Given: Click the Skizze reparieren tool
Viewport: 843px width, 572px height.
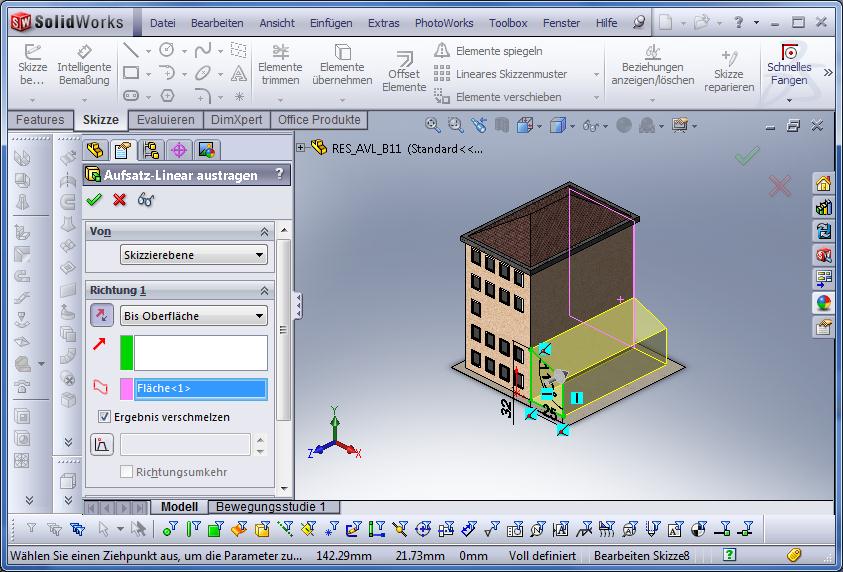Looking at the screenshot, I should coord(728,73).
